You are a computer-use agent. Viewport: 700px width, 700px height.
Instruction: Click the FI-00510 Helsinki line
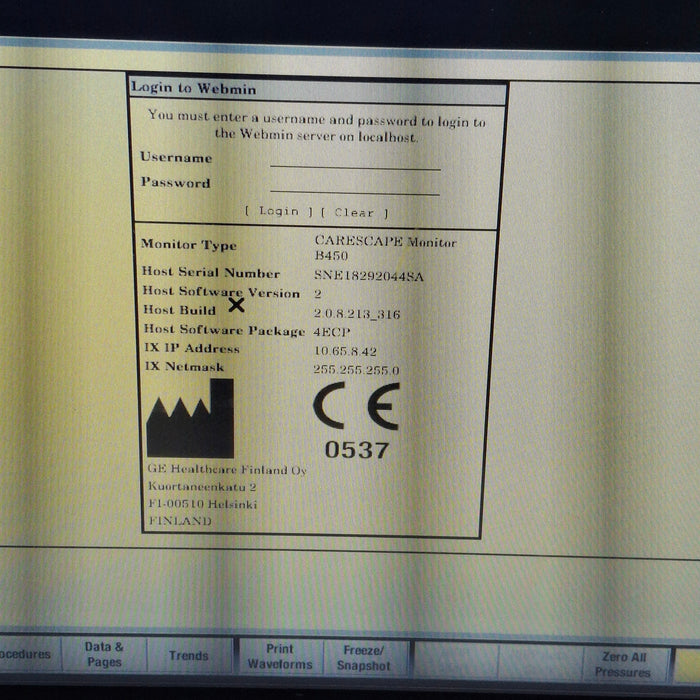(203, 504)
